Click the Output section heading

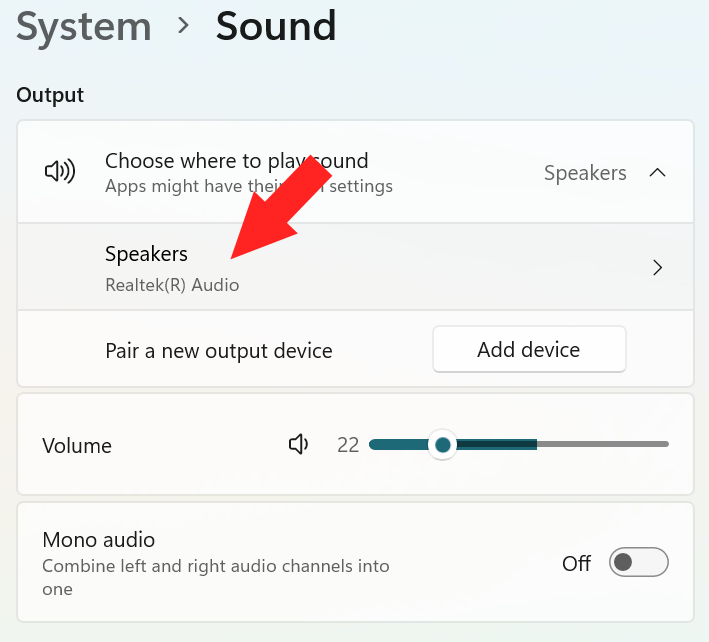click(50, 95)
